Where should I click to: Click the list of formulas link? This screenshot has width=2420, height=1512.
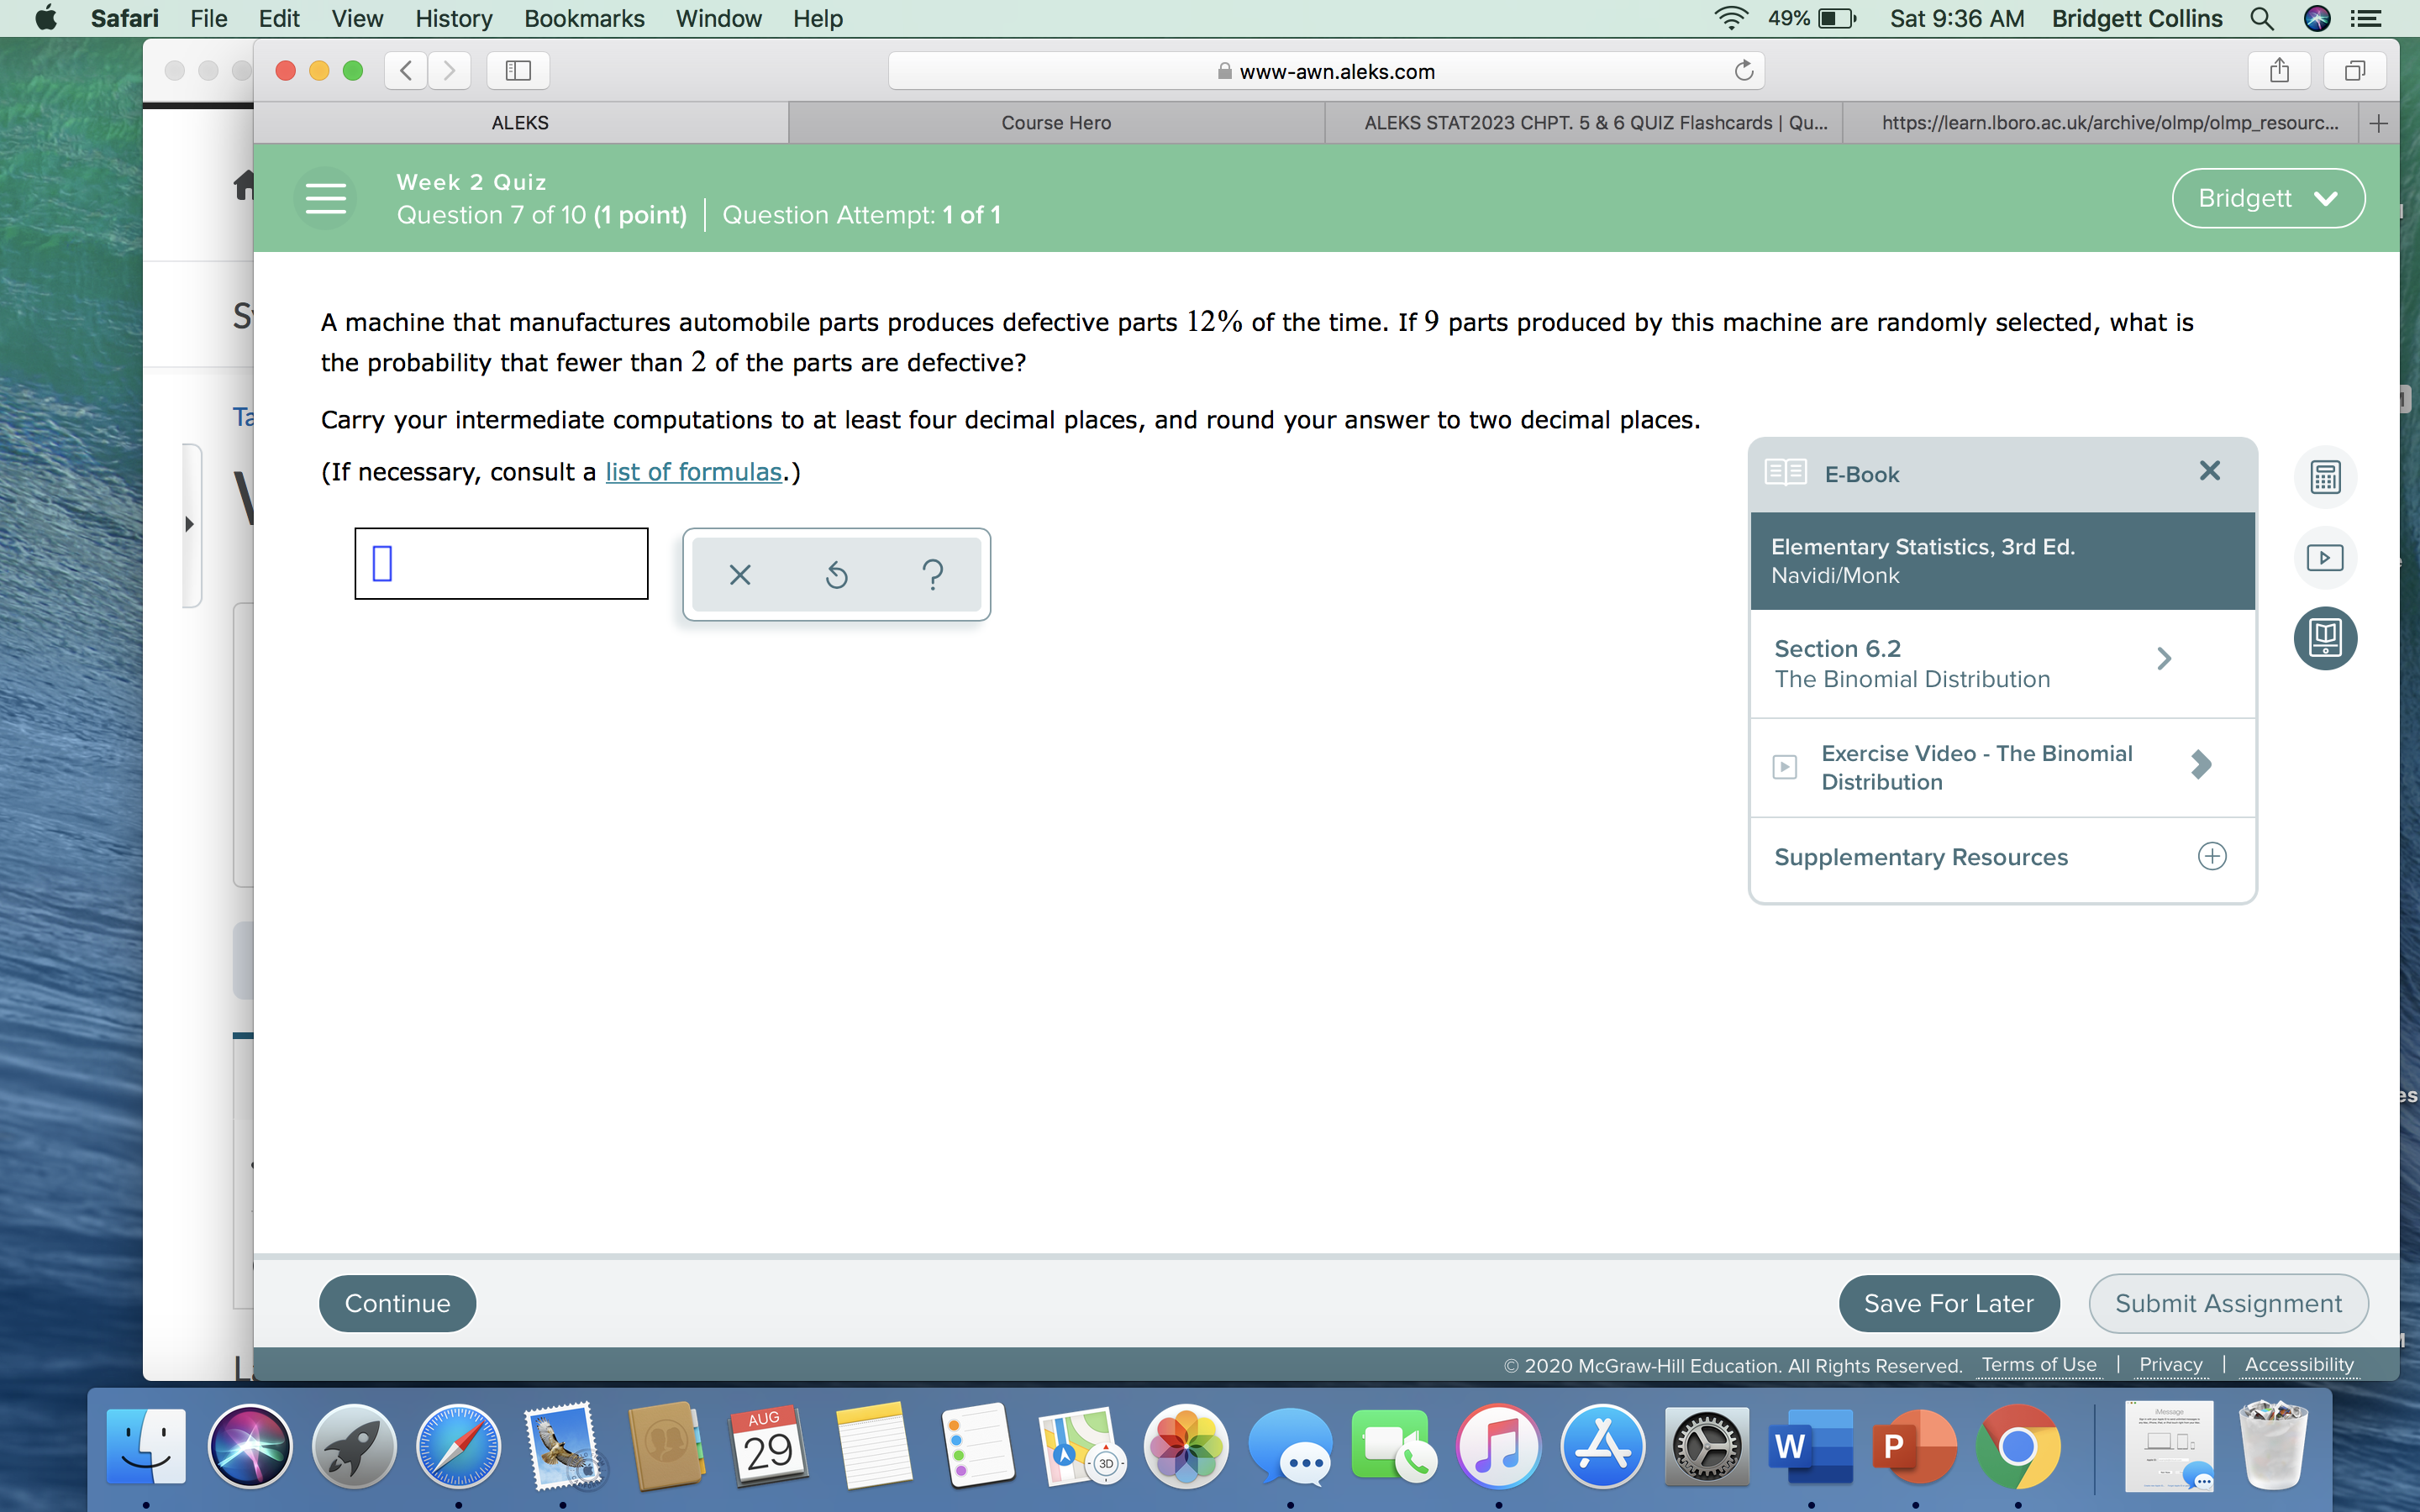692,470
